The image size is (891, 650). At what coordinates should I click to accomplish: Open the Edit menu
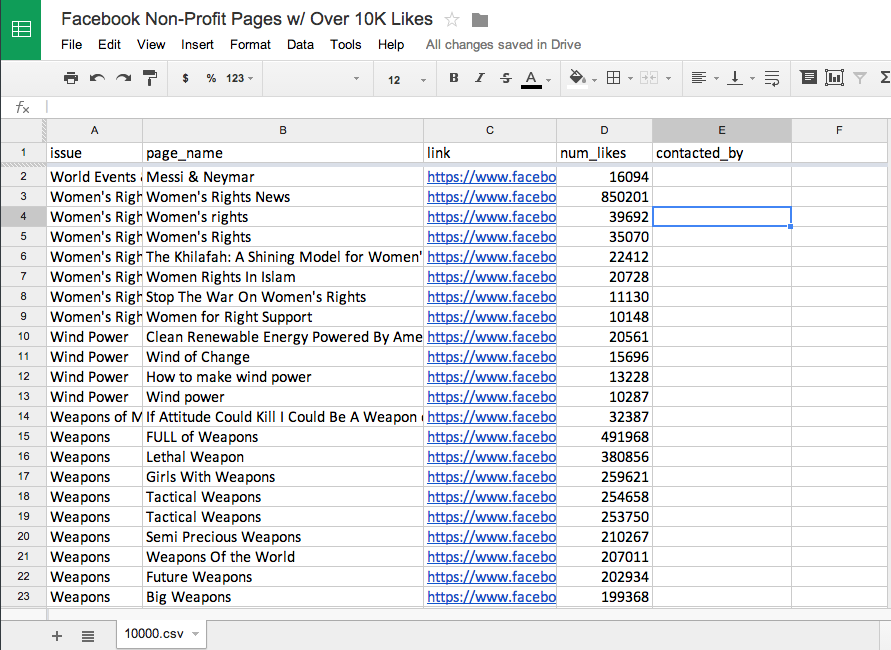point(109,44)
